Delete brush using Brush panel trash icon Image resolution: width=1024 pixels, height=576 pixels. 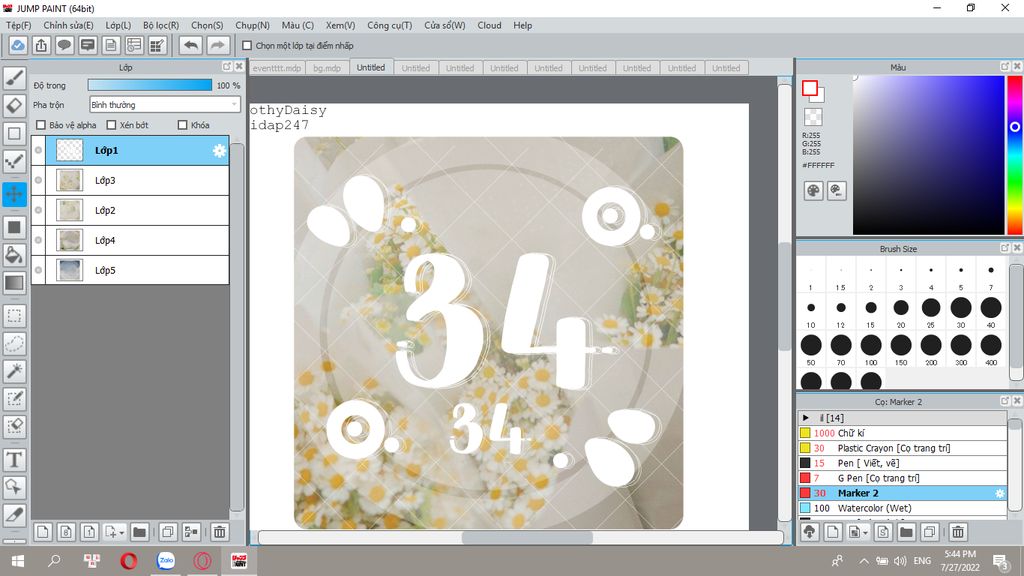click(x=957, y=532)
